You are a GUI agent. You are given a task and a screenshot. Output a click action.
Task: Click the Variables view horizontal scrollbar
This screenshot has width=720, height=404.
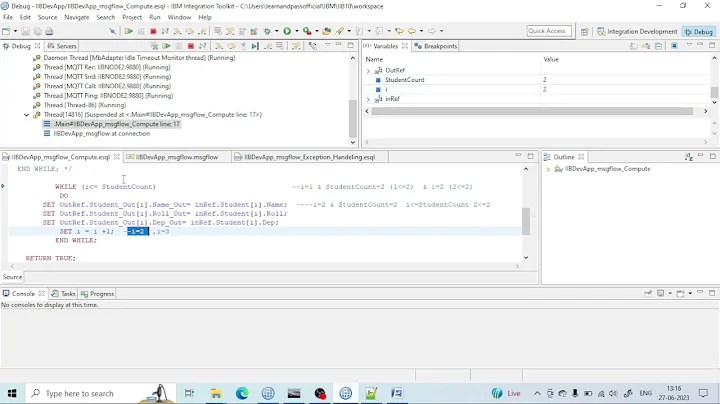[532, 111]
